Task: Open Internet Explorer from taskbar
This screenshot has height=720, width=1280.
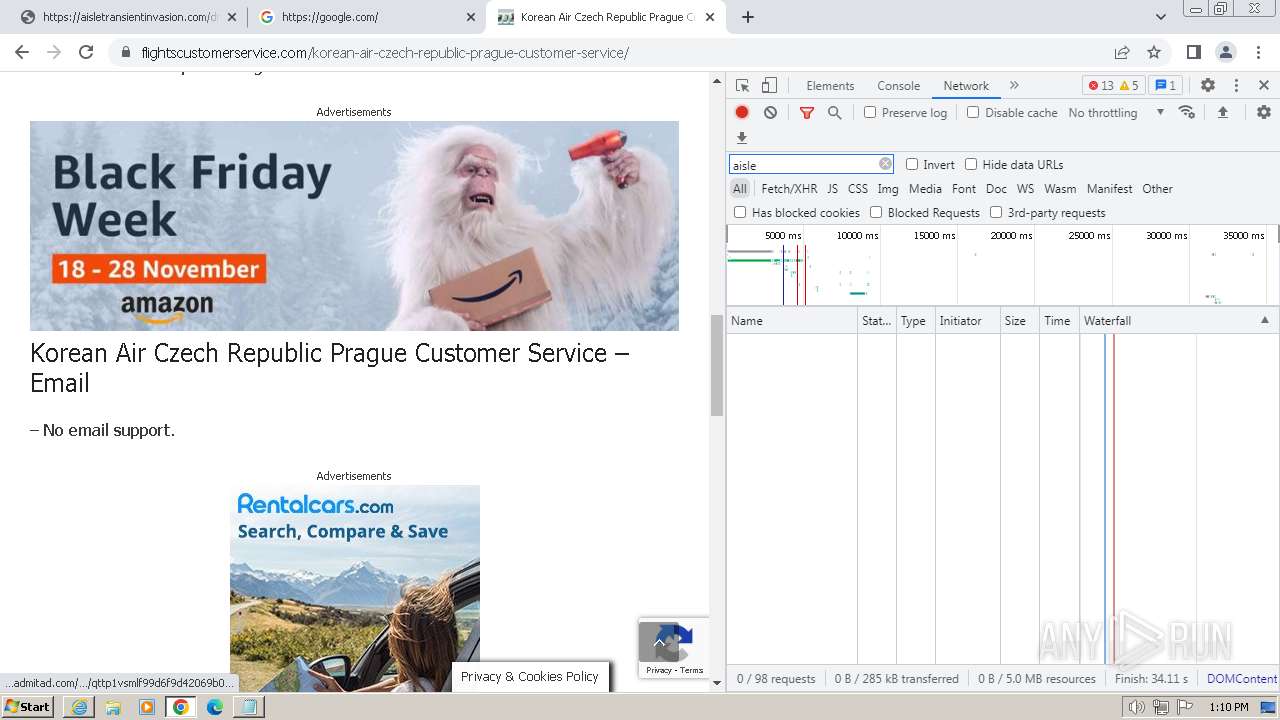Action: click(79, 707)
